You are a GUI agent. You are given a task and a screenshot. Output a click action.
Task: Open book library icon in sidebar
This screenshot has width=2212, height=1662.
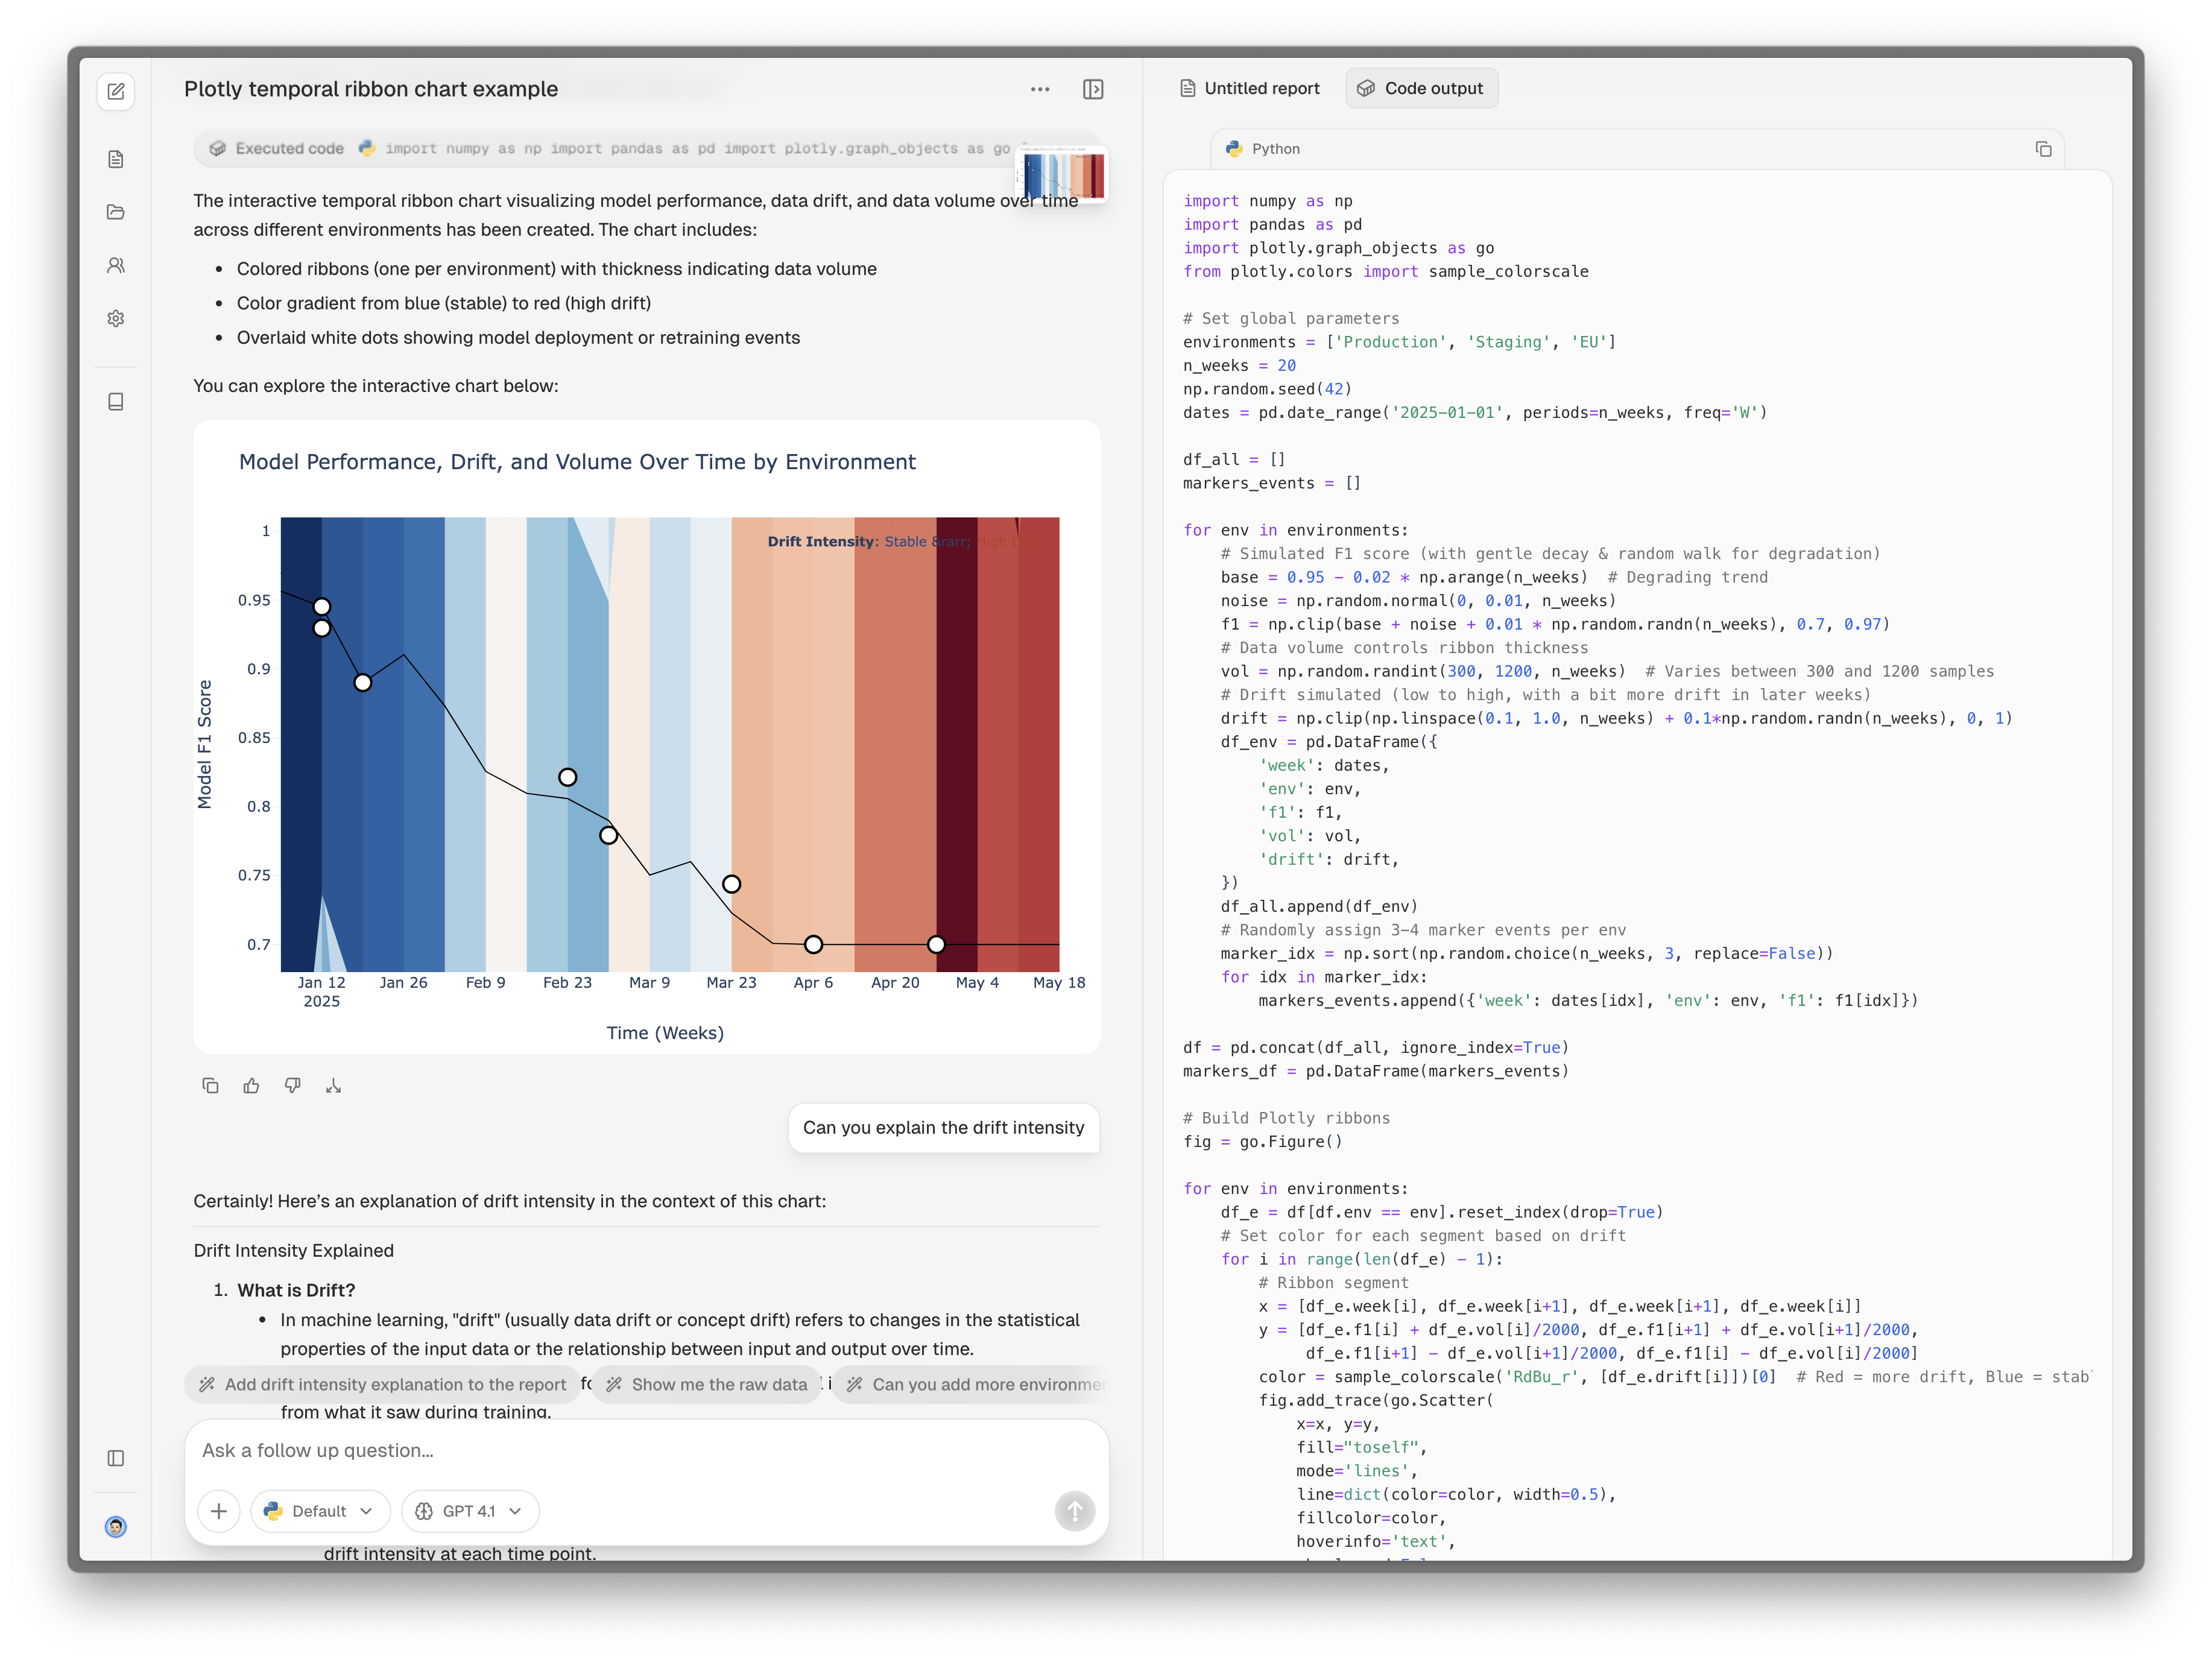[x=116, y=401]
